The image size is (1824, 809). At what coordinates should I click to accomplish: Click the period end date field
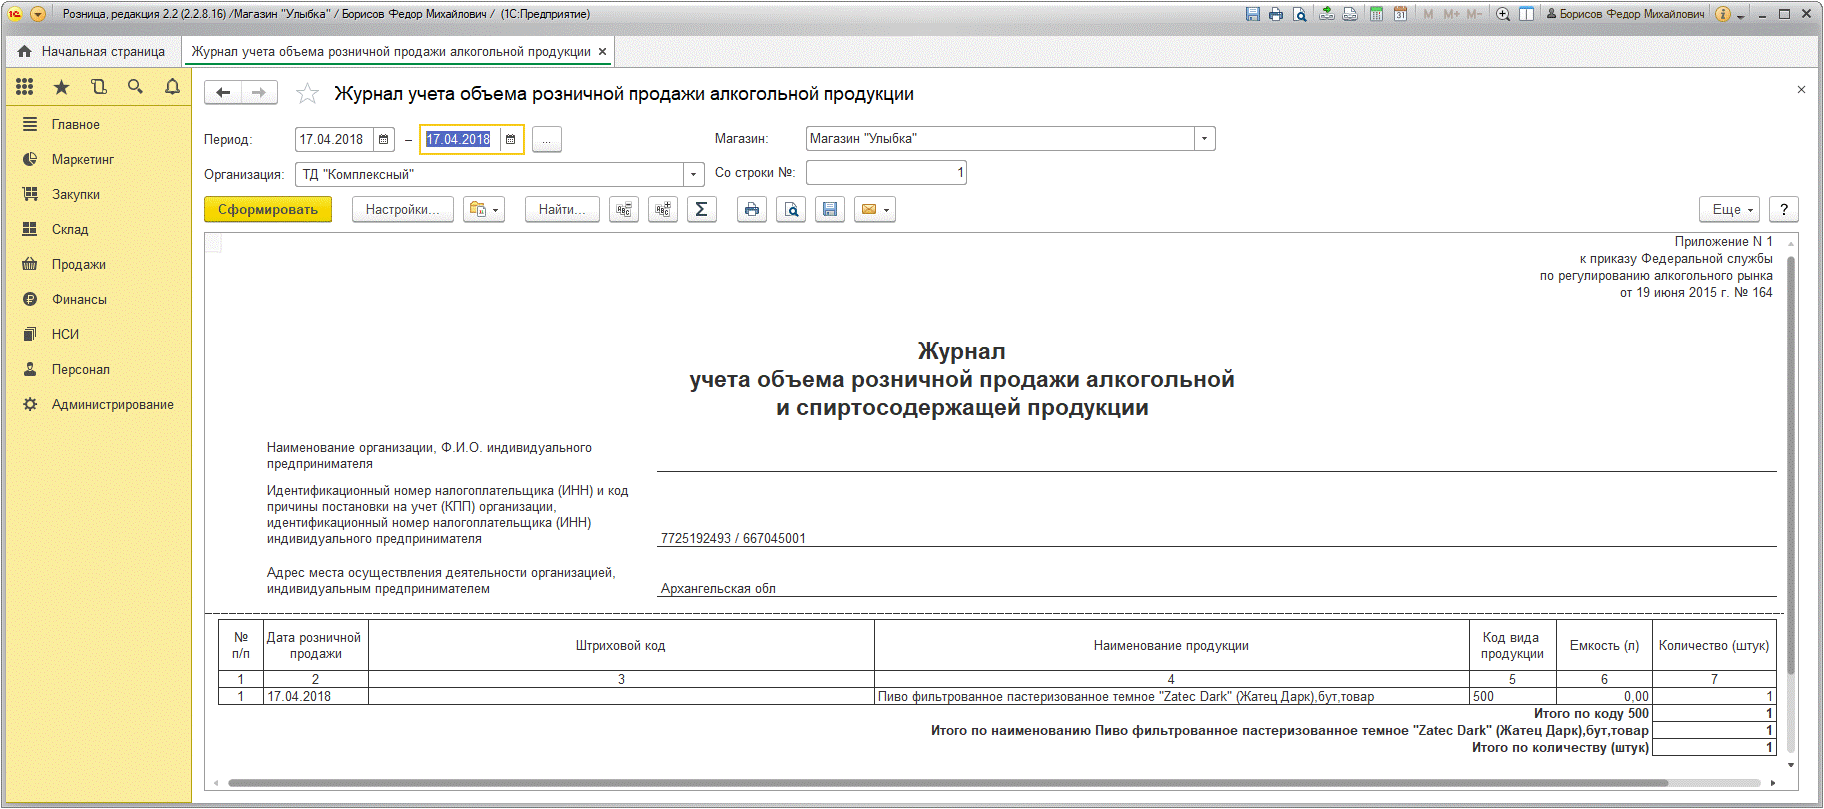[460, 140]
